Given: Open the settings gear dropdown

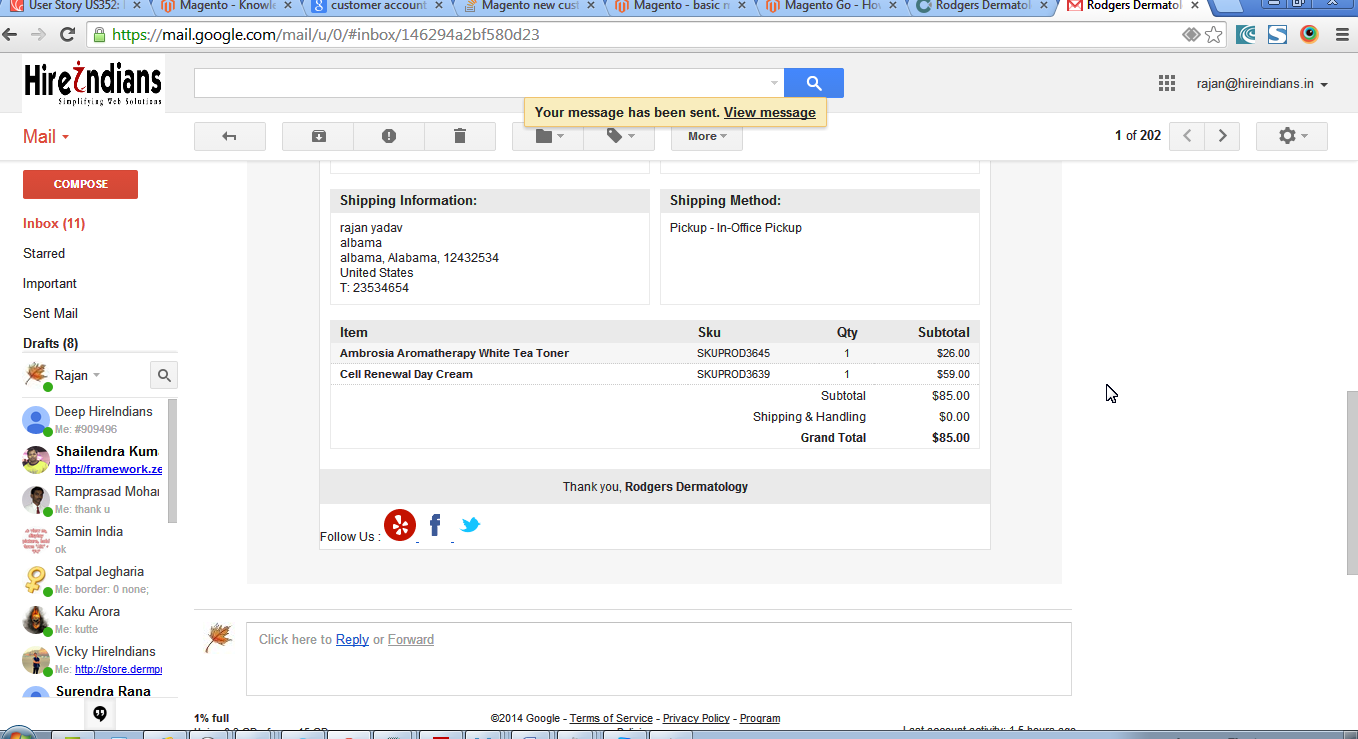Looking at the screenshot, I should pyautogui.click(x=1292, y=136).
